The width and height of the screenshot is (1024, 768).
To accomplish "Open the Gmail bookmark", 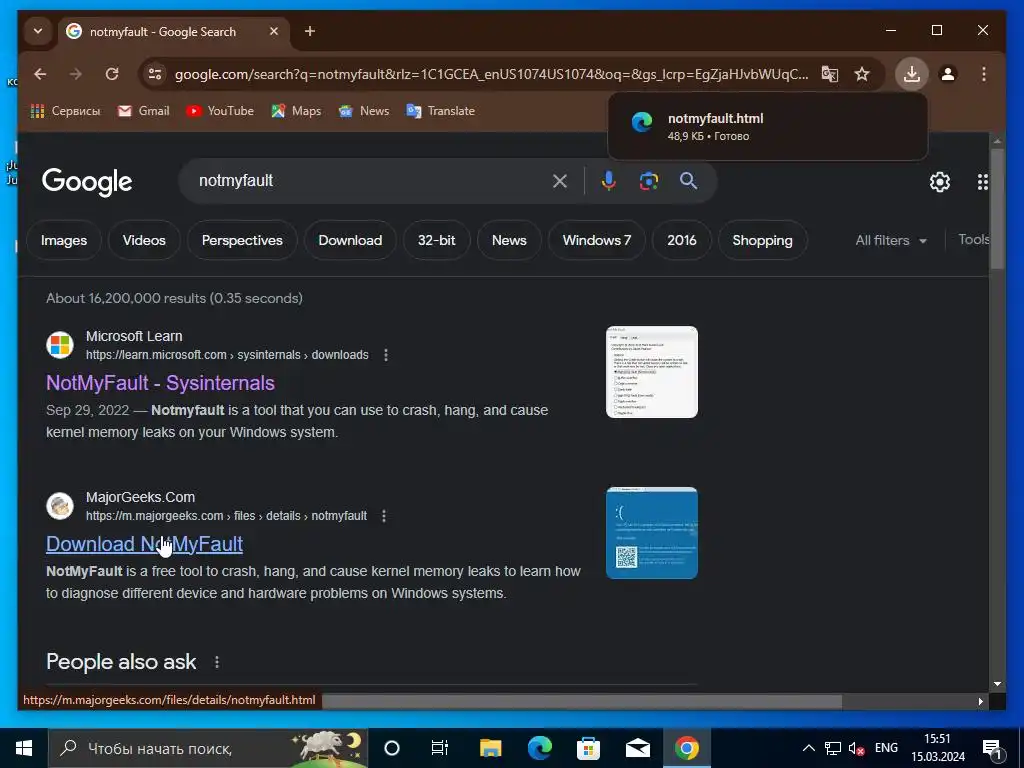I will 144,111.
